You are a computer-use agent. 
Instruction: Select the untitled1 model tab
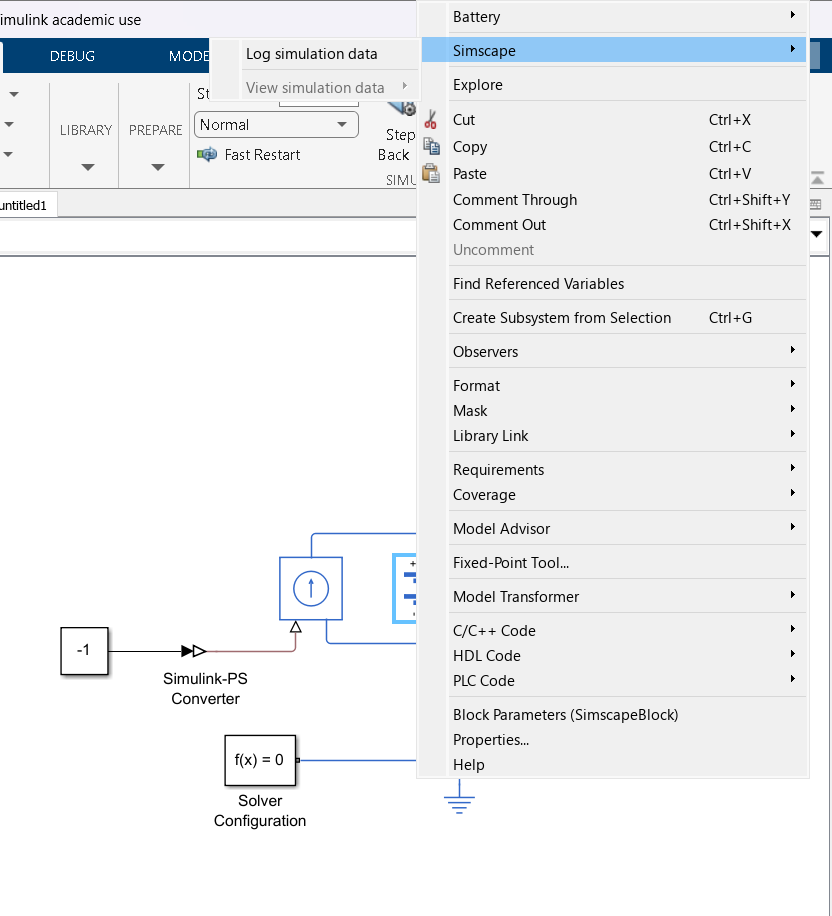tap(23, 205)
